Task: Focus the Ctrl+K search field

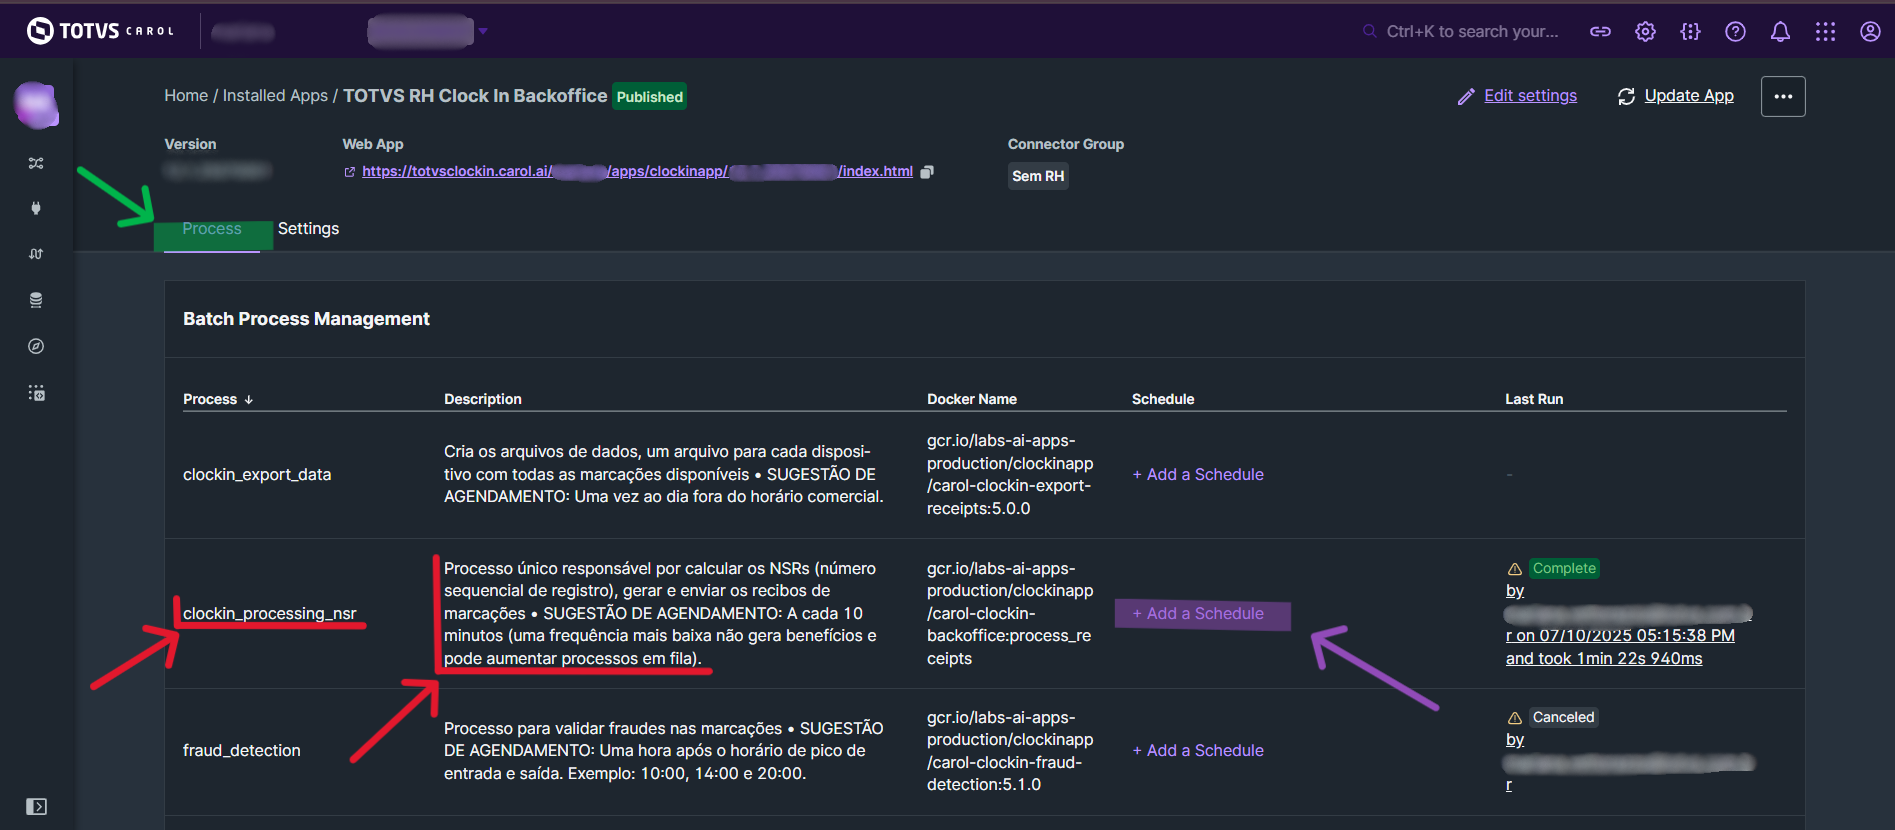Action: pyautogui.click(x=1470, y=31)
